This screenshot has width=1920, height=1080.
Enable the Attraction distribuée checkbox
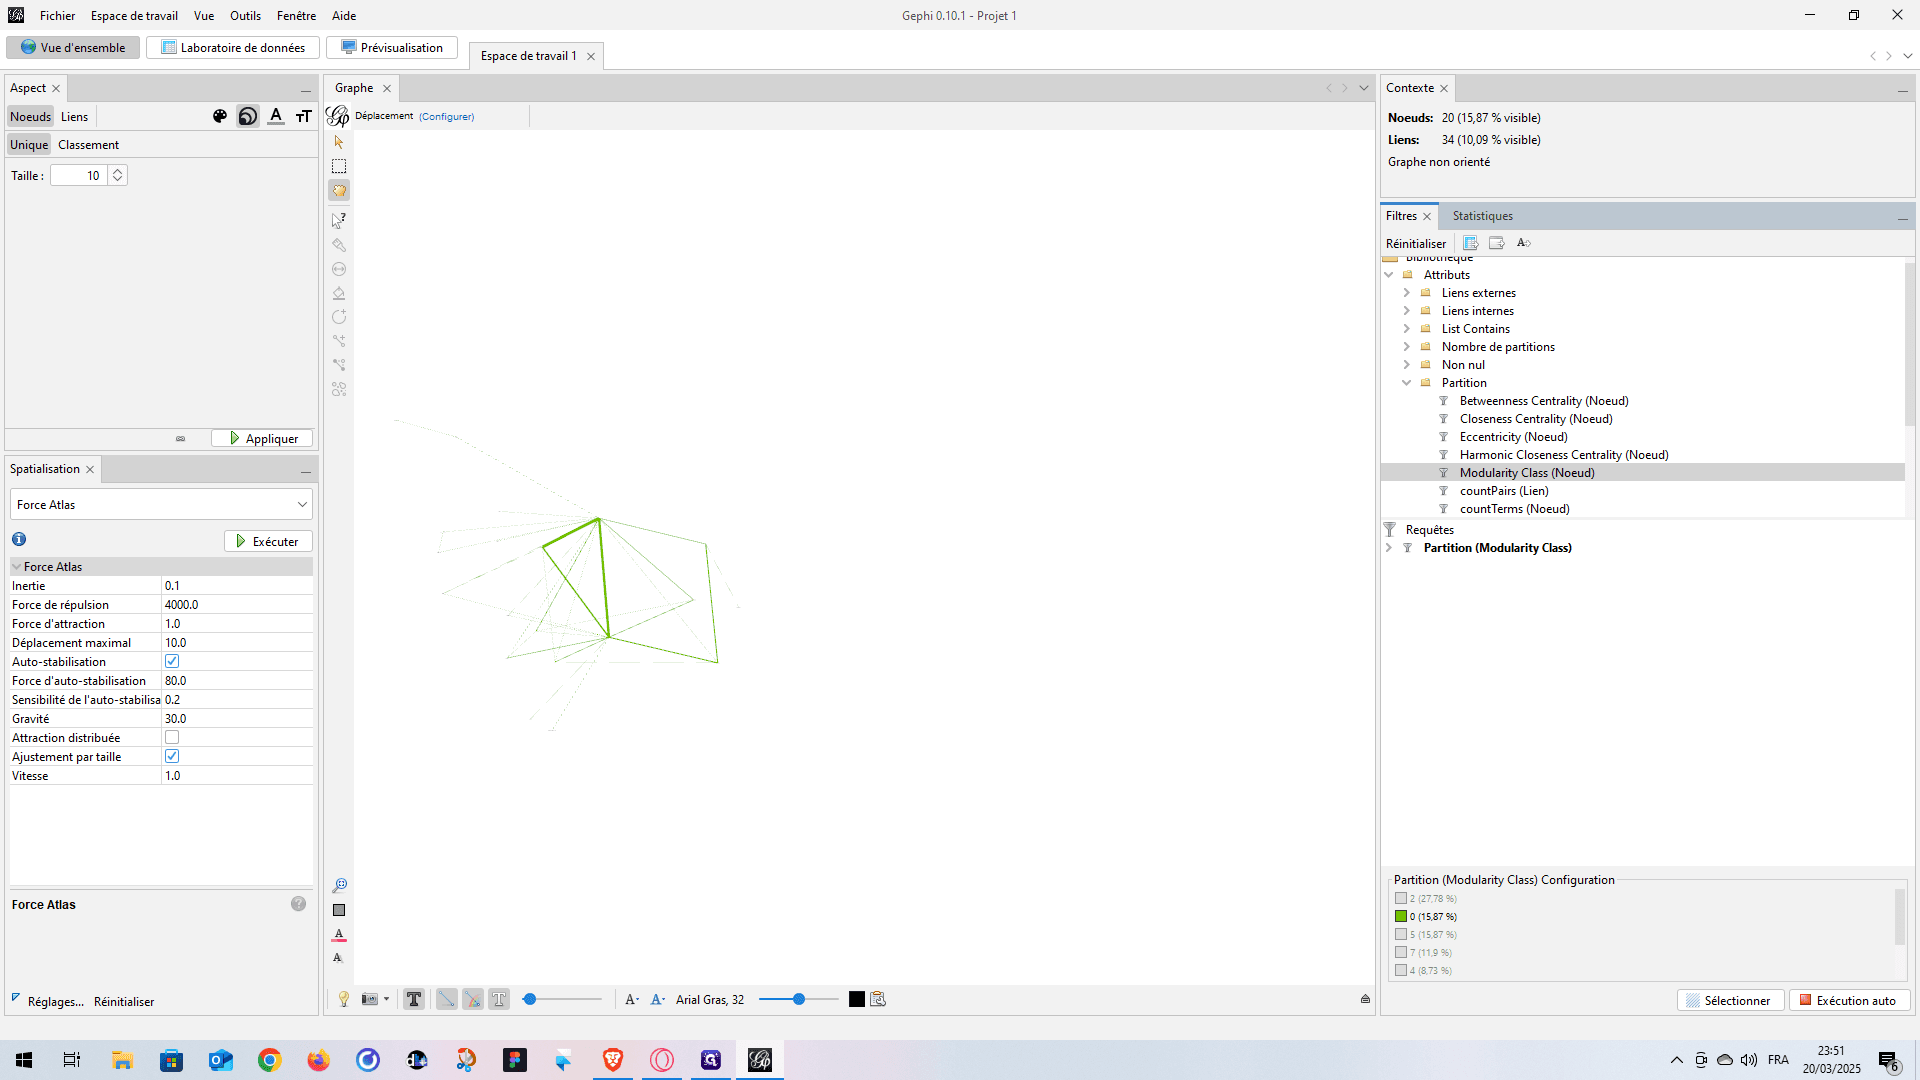[172, 737]
